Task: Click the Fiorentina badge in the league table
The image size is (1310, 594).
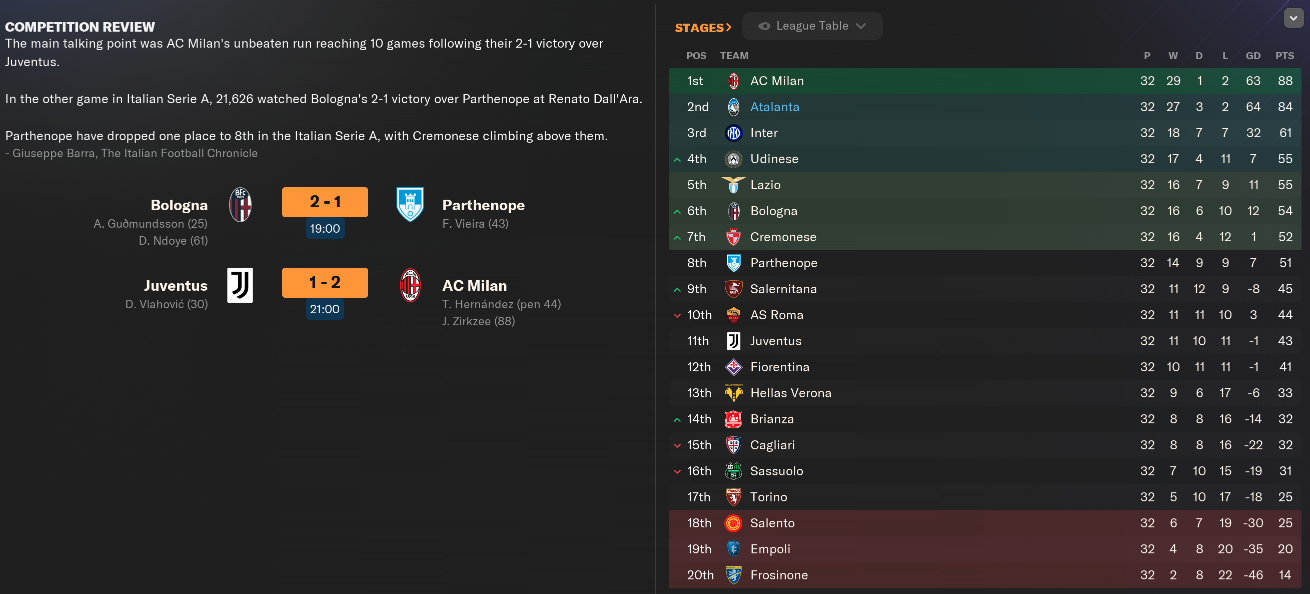Action: coord(733,367)
